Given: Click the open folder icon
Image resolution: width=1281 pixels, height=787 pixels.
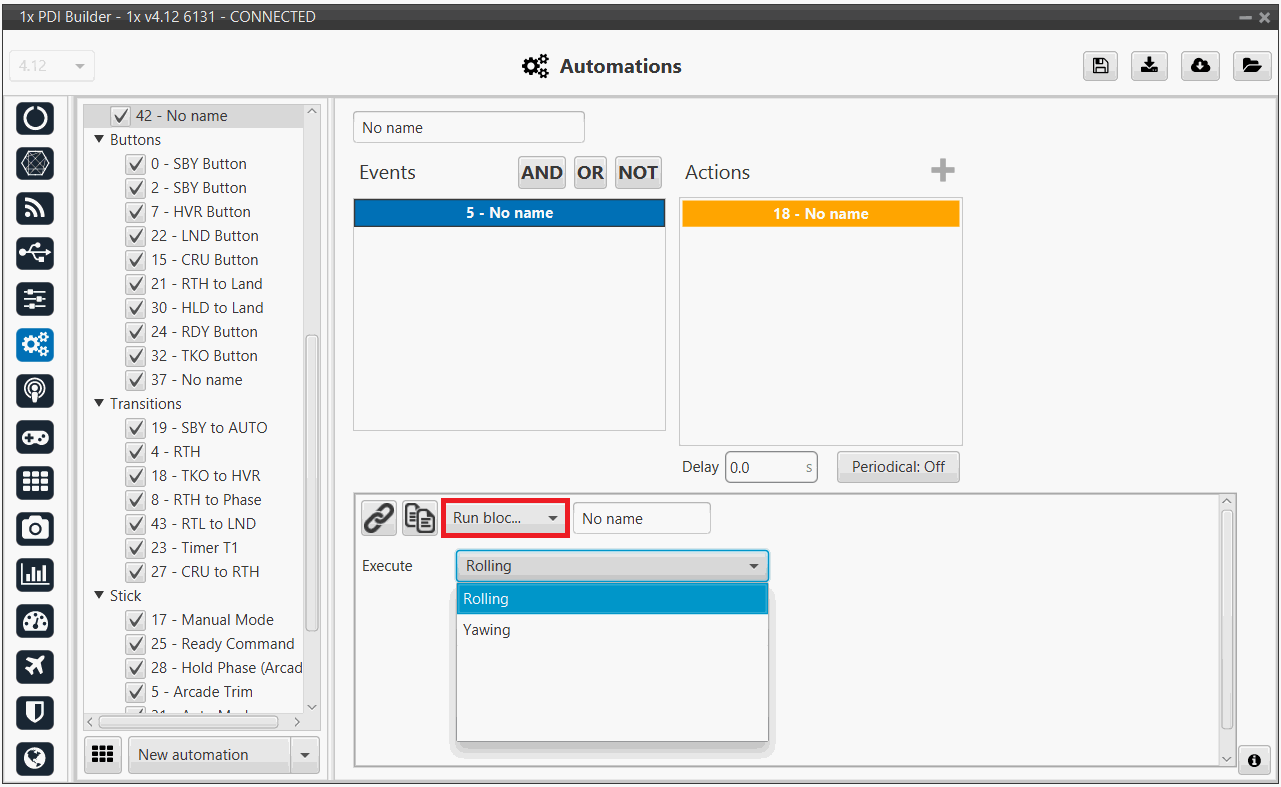Looking at the screenshot, I should pos(1251,66).
